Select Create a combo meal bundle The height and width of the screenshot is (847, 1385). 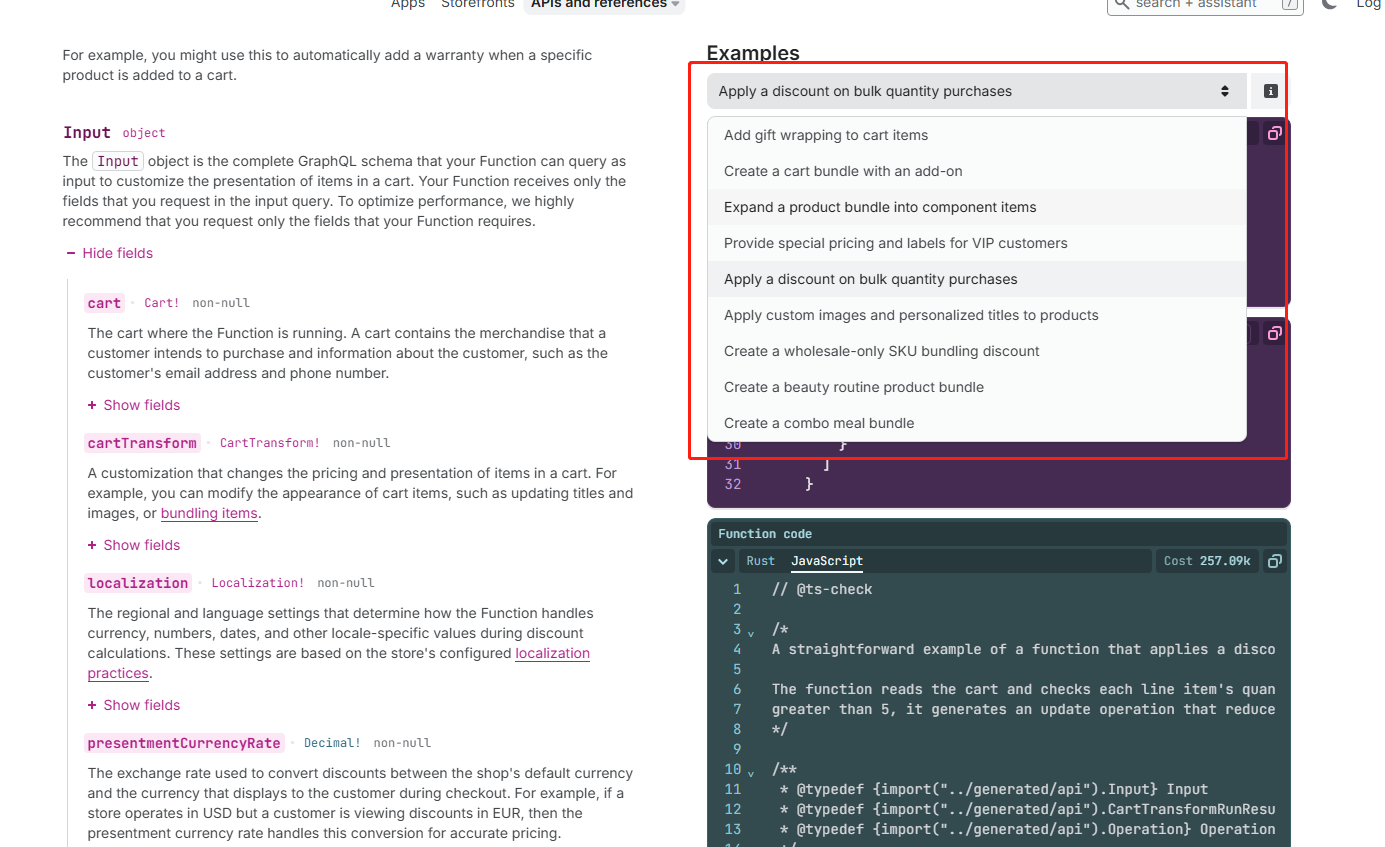pyautogui.click(x=976, y=423)
